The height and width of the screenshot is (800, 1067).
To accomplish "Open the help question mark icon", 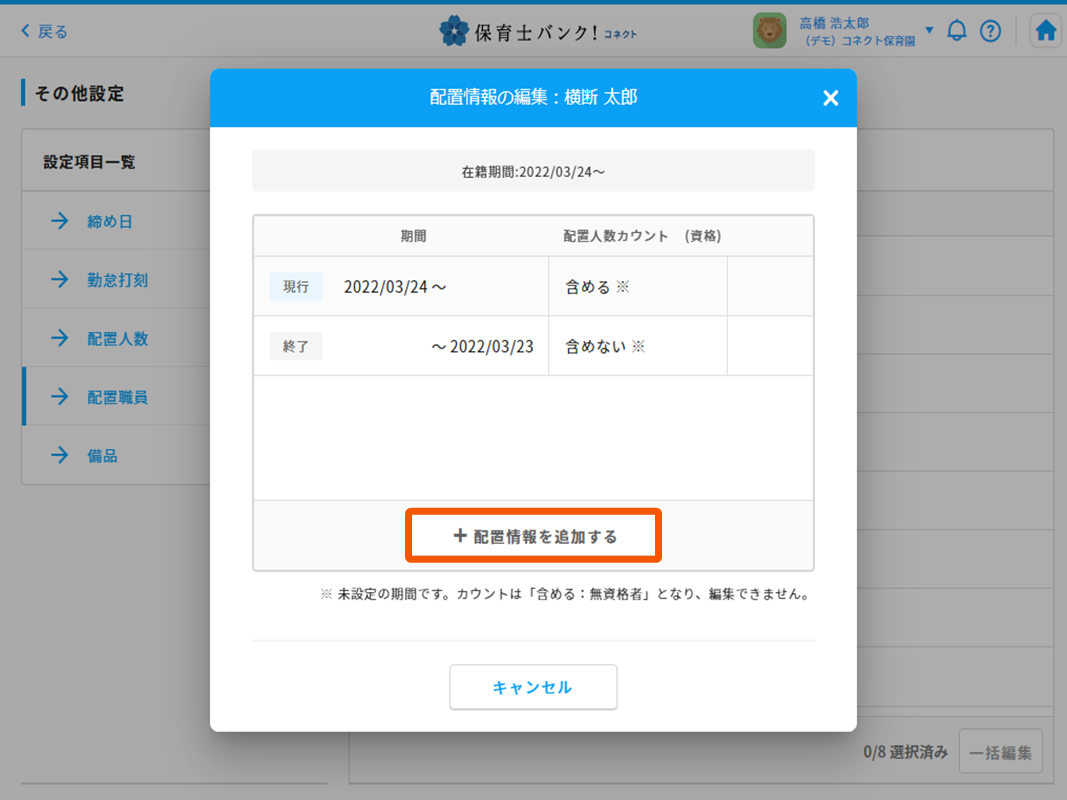I will [x=990, y=31].
